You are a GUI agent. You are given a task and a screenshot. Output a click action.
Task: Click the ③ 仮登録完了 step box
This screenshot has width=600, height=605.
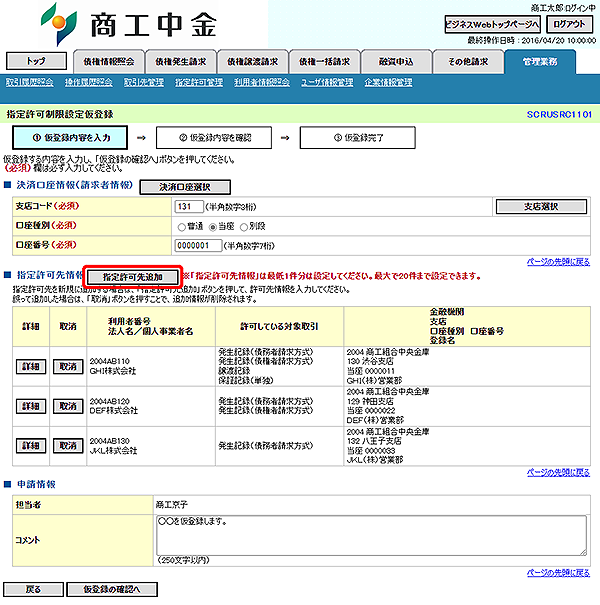click(x=358, y=138)
